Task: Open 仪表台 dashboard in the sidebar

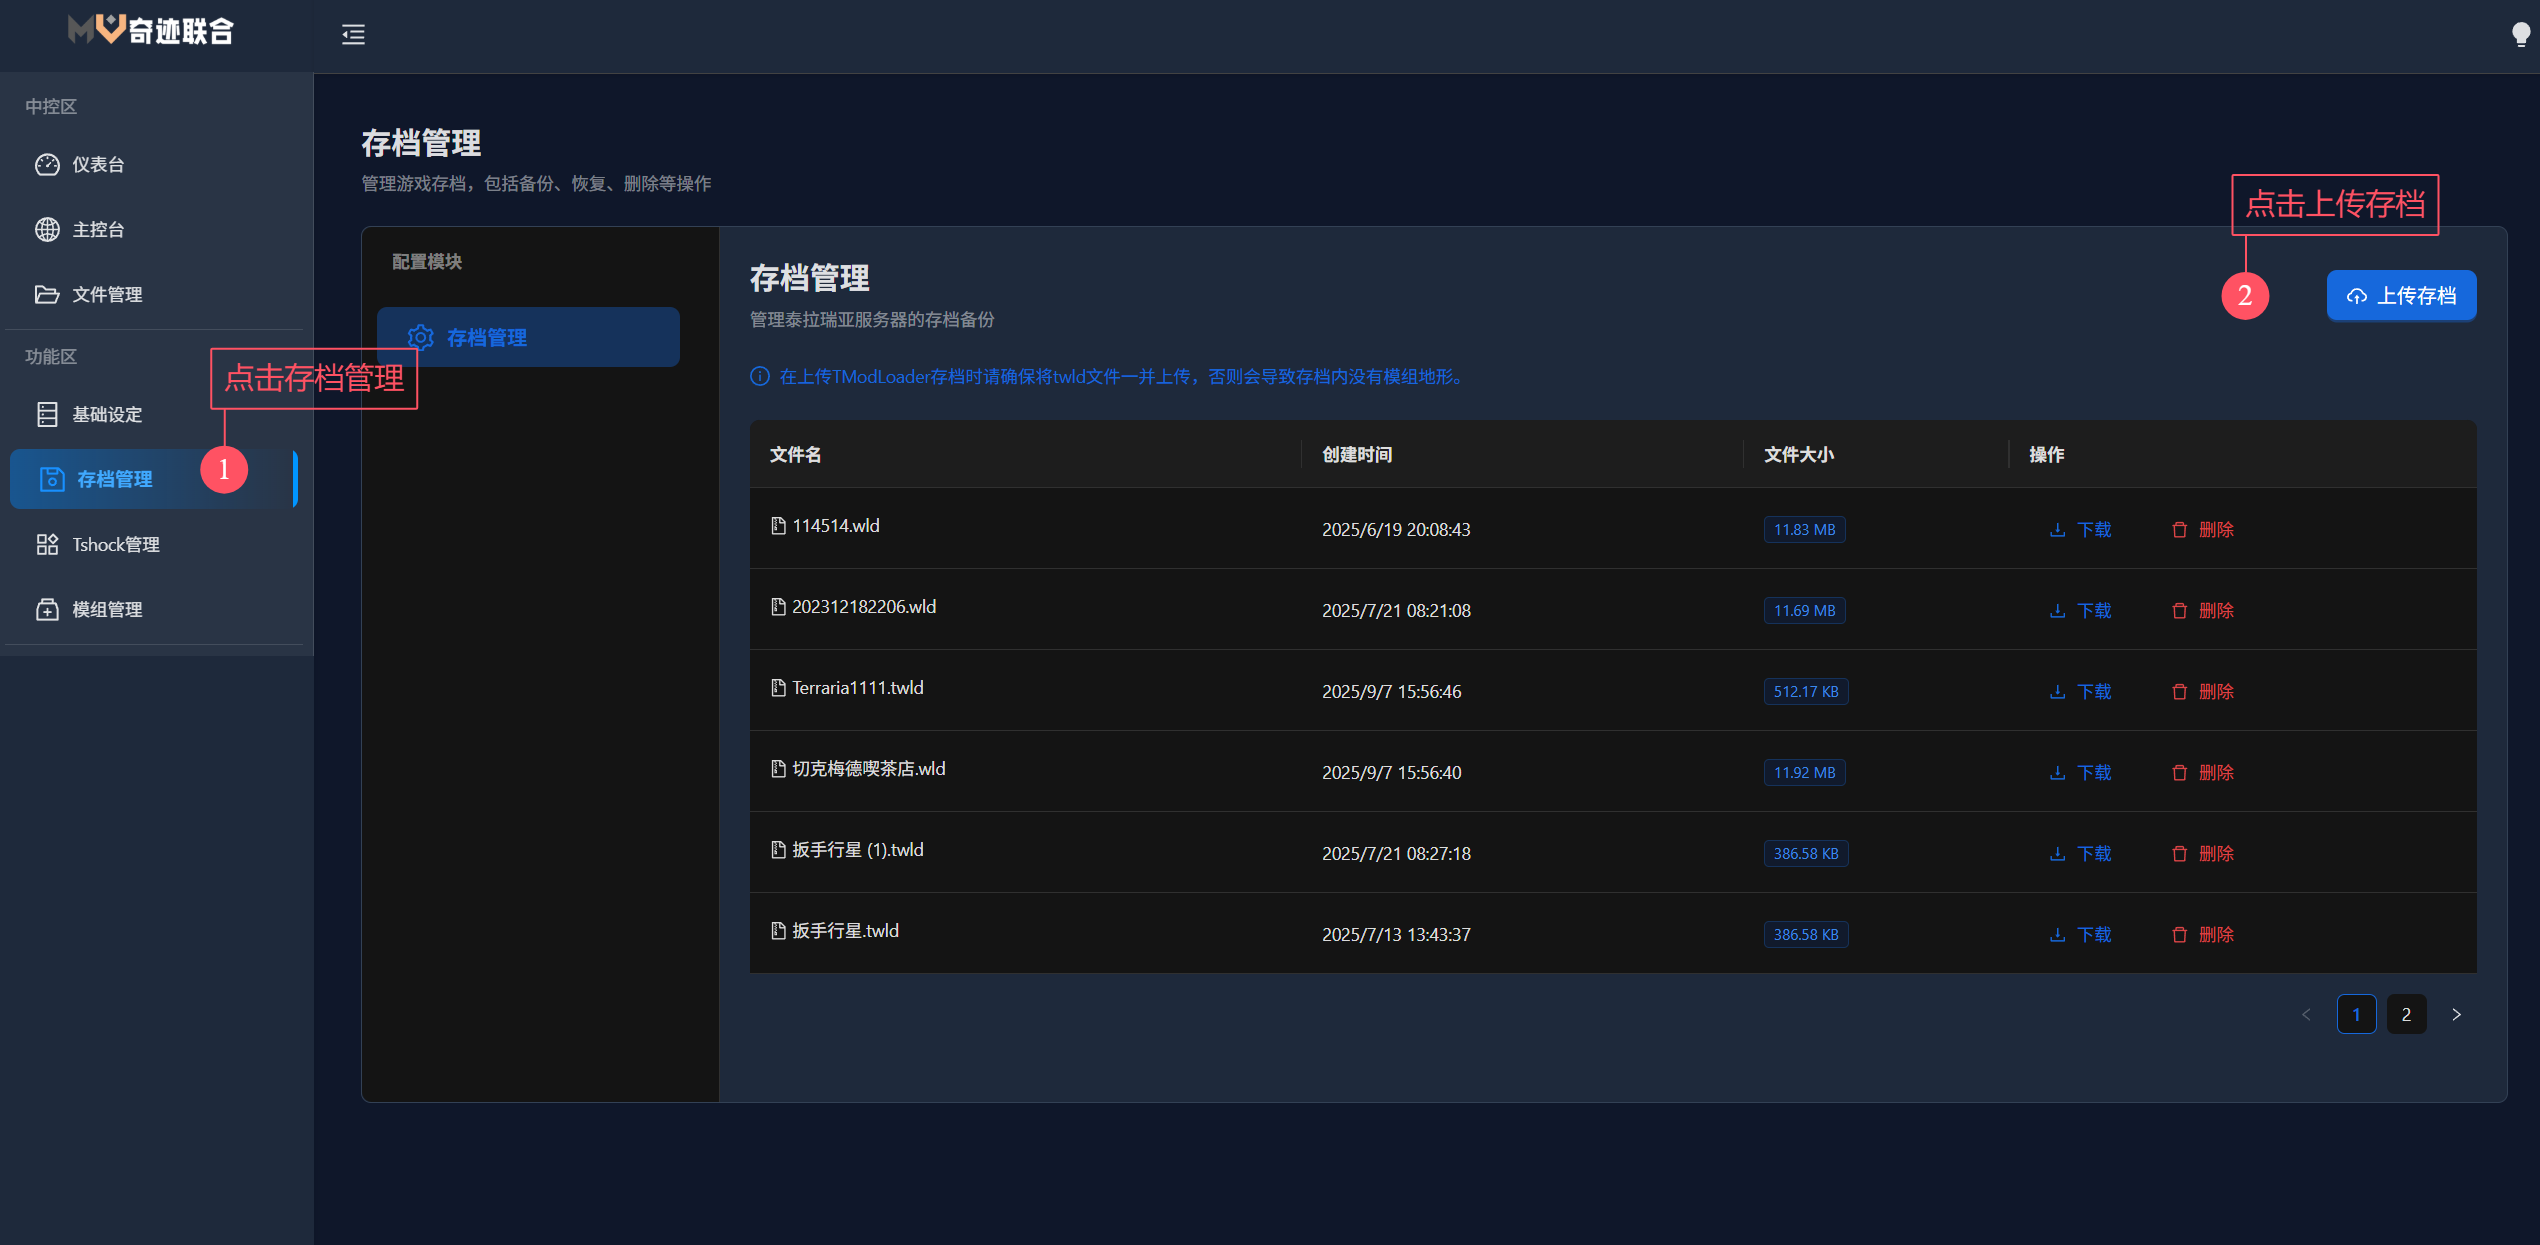Action: pyautogui.click(x=98, y=165)
